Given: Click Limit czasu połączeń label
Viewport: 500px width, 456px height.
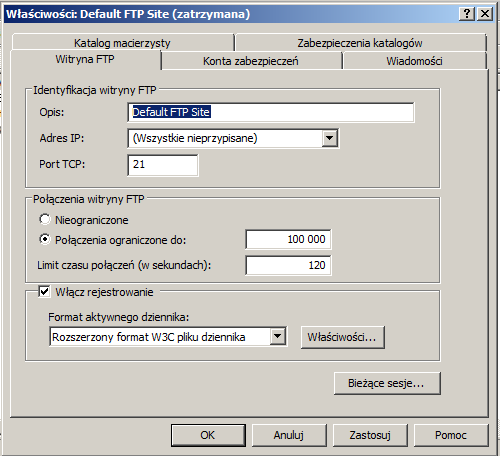Looking at the screenshot, I should coord(124,265).
